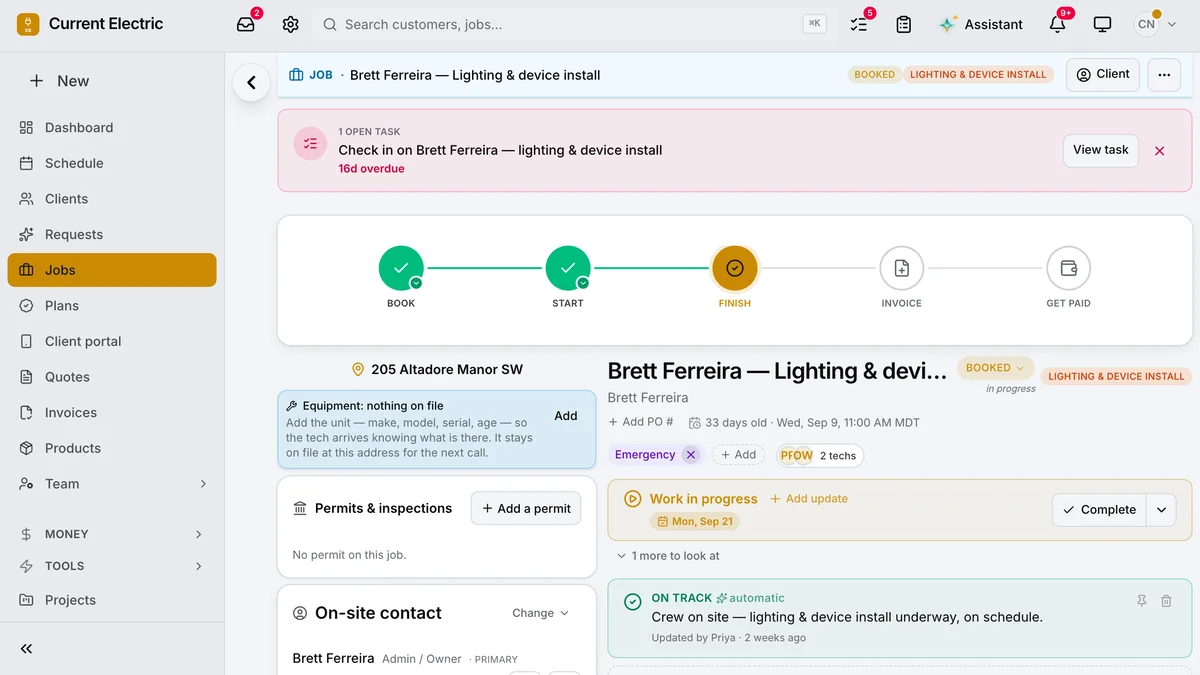The width and height of the screenshot is (1200, 675).
Task: Open Schedule in sidebar
Action: (x=112, y=163)
